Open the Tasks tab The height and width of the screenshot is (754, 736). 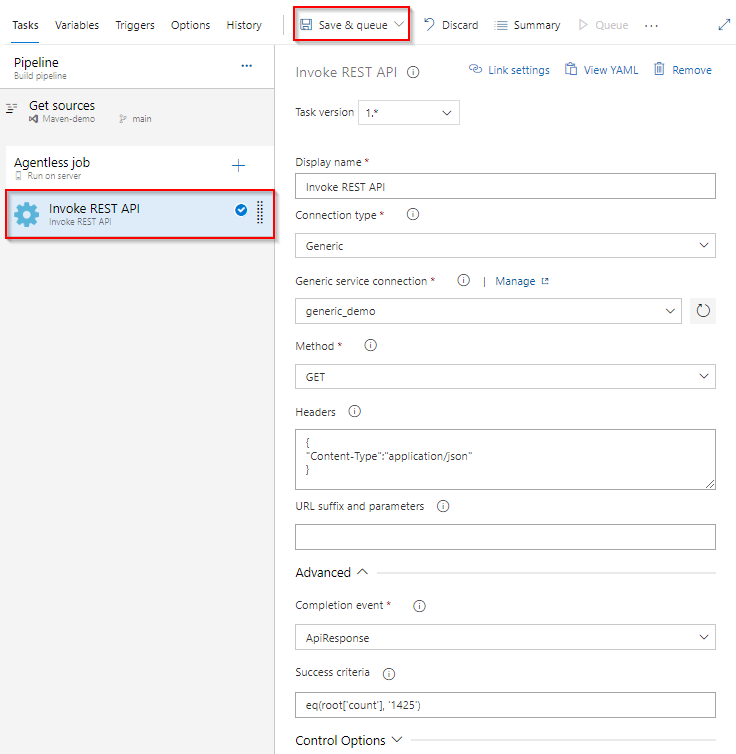tap(25, 25)
